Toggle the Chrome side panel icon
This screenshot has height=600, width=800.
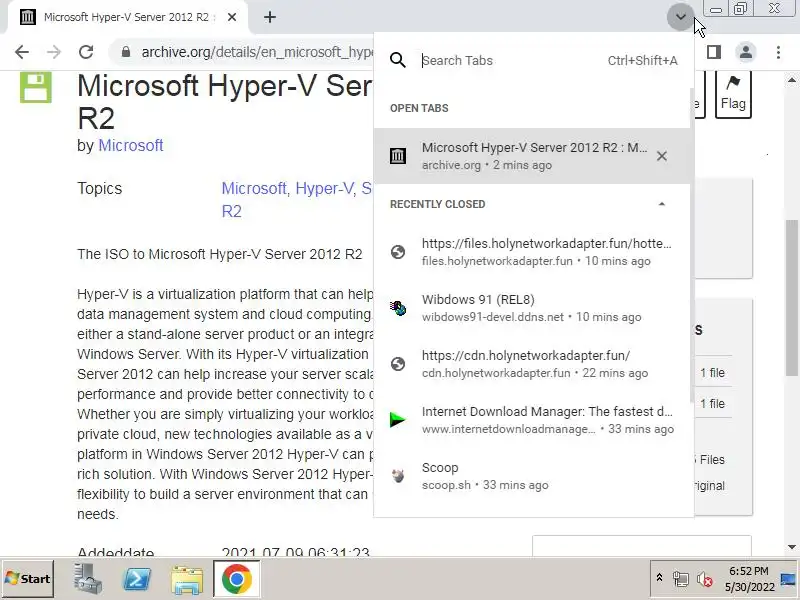click(x=714, y=52)
